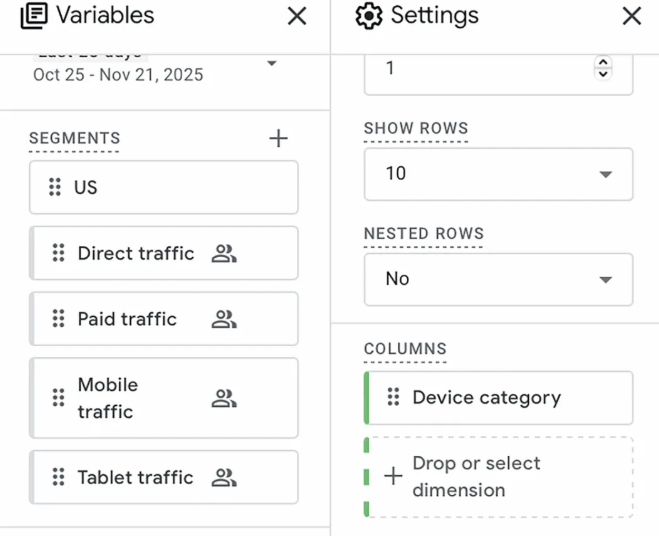The width and height of the screenshot is (659, 536).
Task: Click drag handle of US segment
Action: pos(55,187)
